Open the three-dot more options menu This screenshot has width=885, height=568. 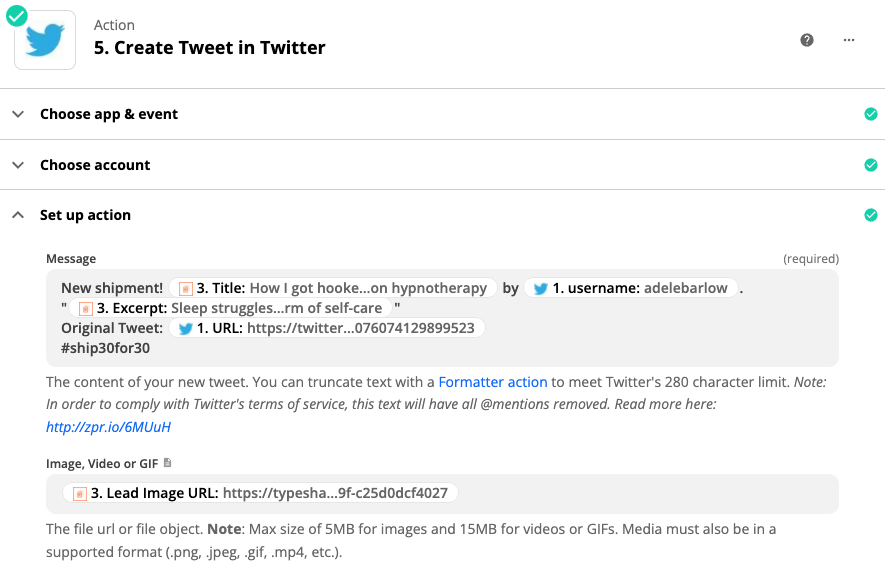point(848,40)
